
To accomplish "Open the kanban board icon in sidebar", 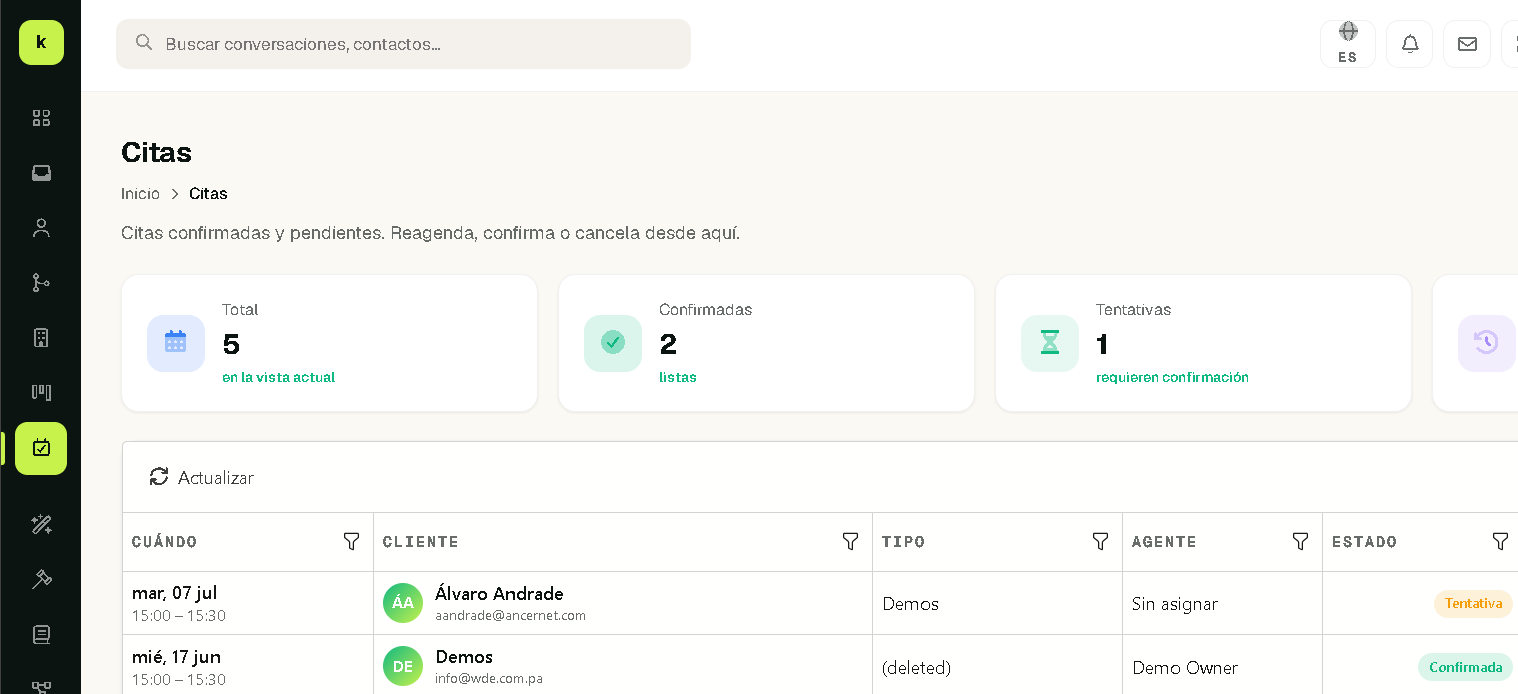I will tap(41, 392).
